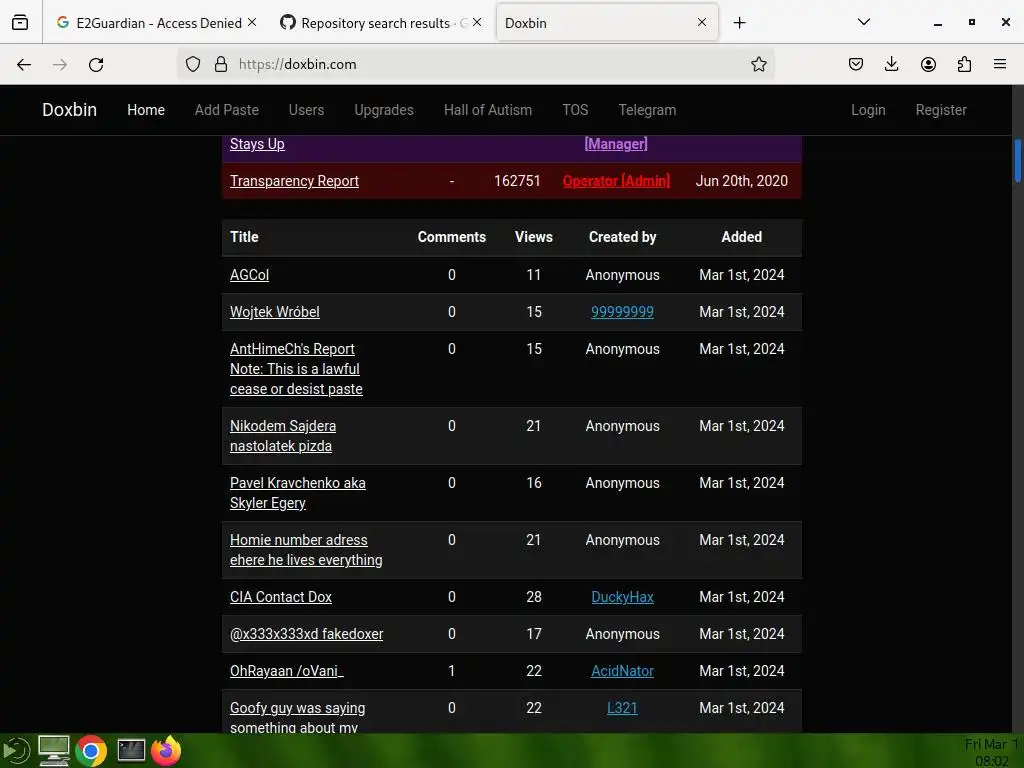Open the Stays Up pinned link

click(x=257, y=144)
